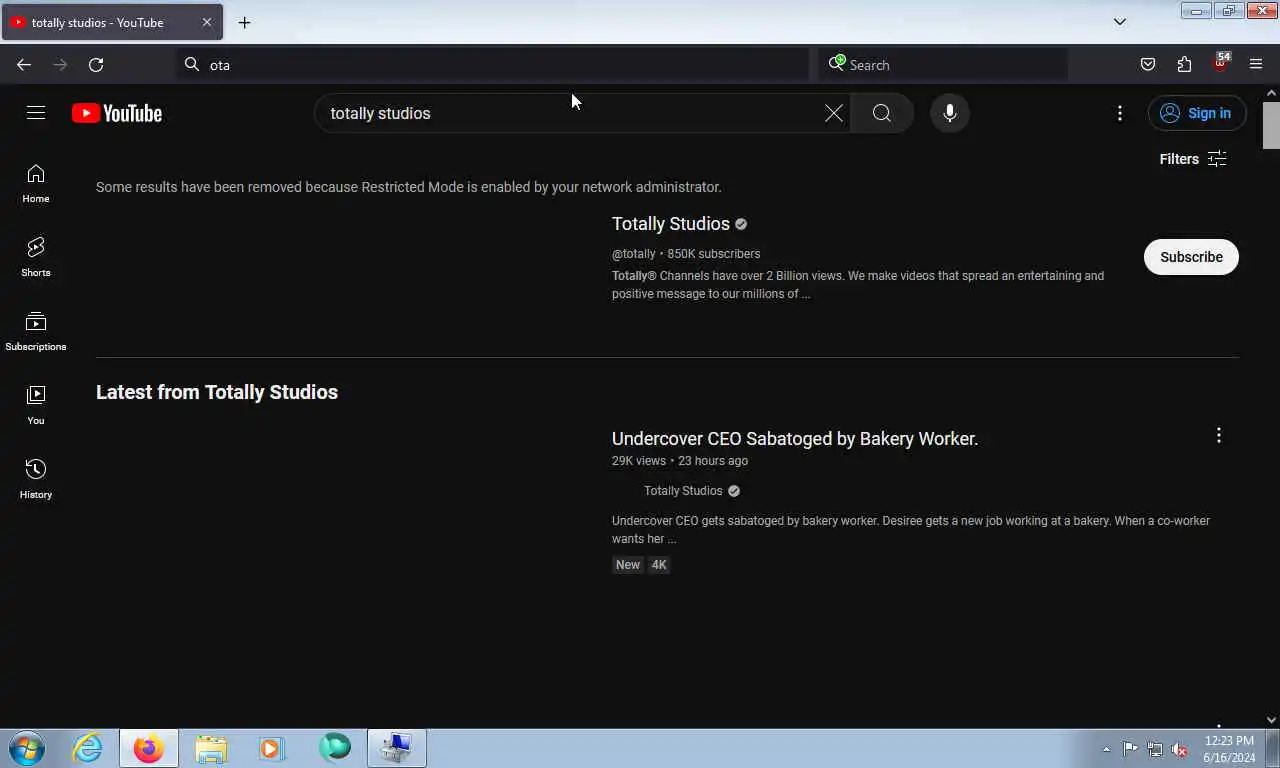1280x768 pixels.
Task: Click the 4K badge on the video
Action: (659, 565)
